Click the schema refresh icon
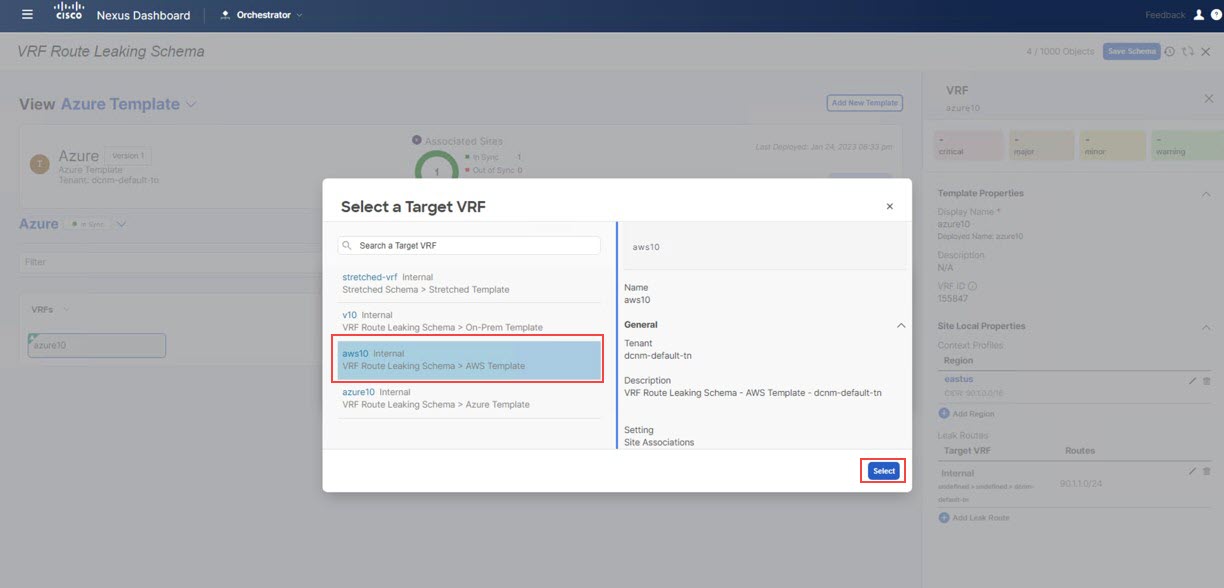Image resolution: width=1224 pixels, height=588 pixels. coord(1188,51)
